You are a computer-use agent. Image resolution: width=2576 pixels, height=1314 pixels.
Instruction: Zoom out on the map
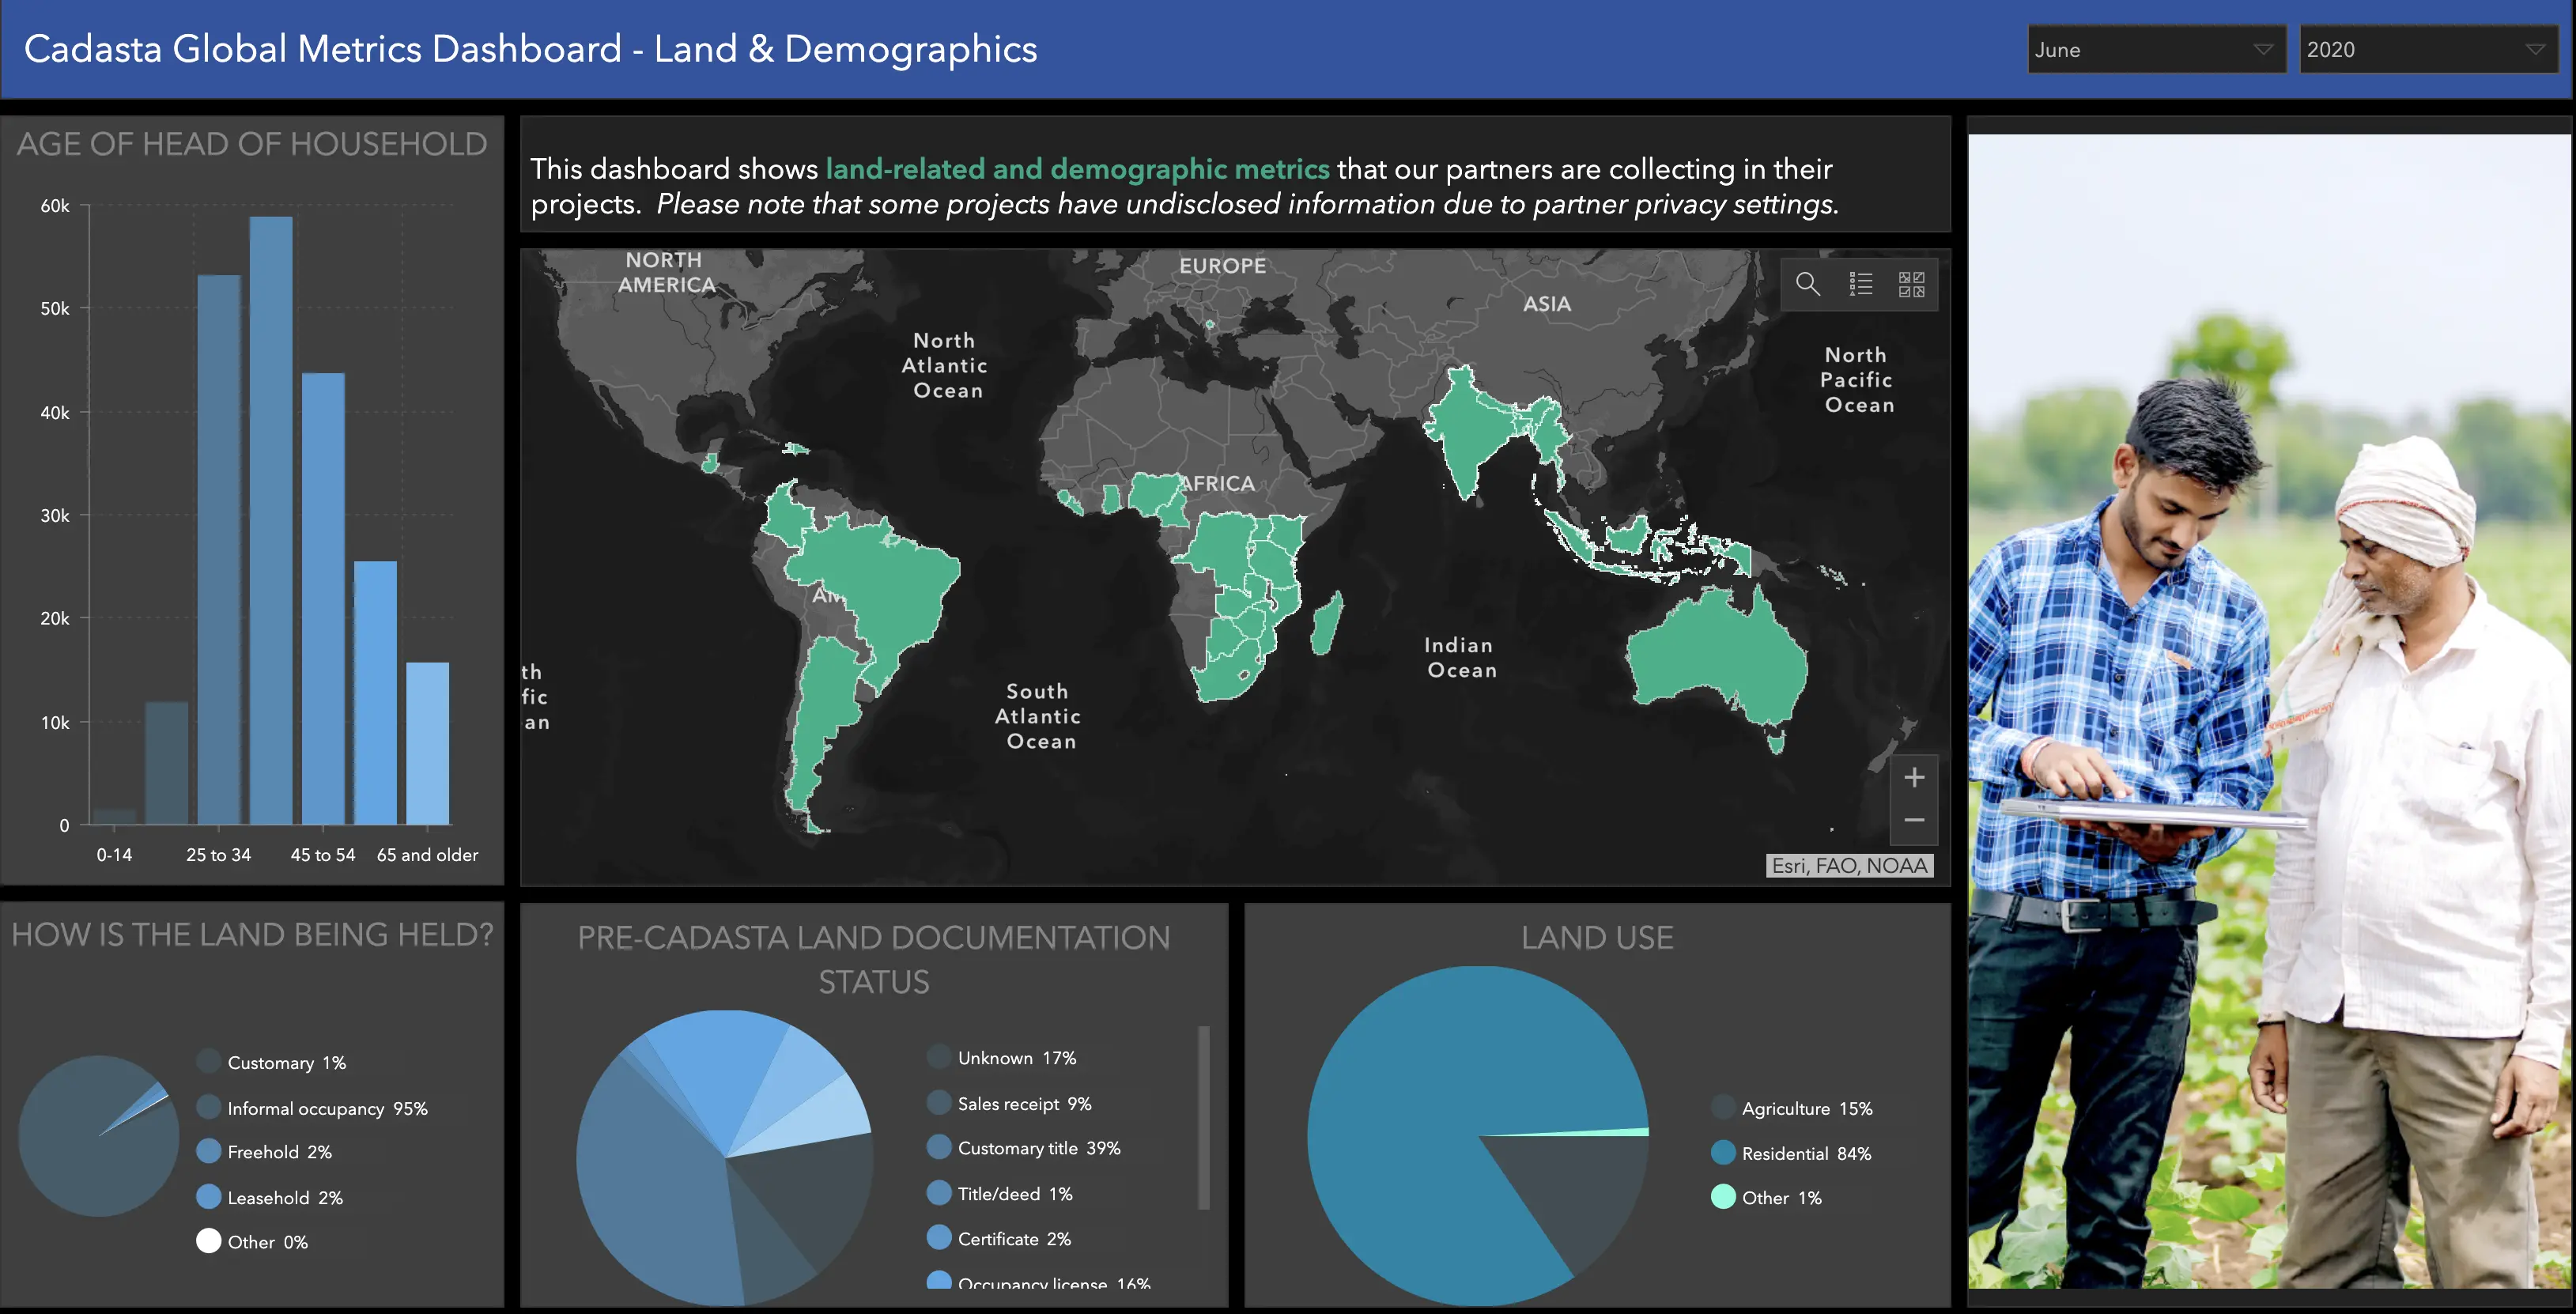coord(1914,820)
